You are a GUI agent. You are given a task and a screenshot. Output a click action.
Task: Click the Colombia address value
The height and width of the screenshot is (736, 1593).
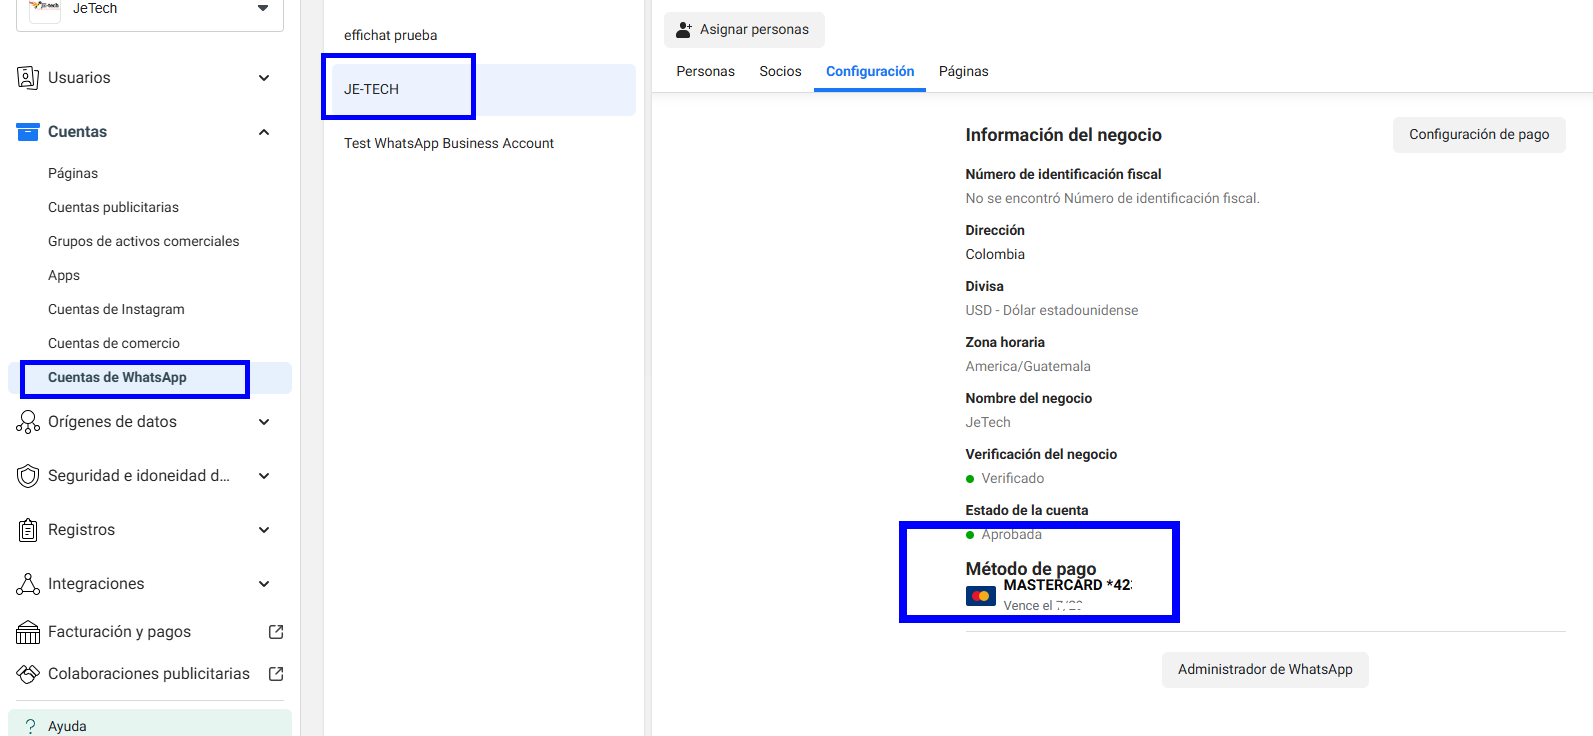click(995, 254)
